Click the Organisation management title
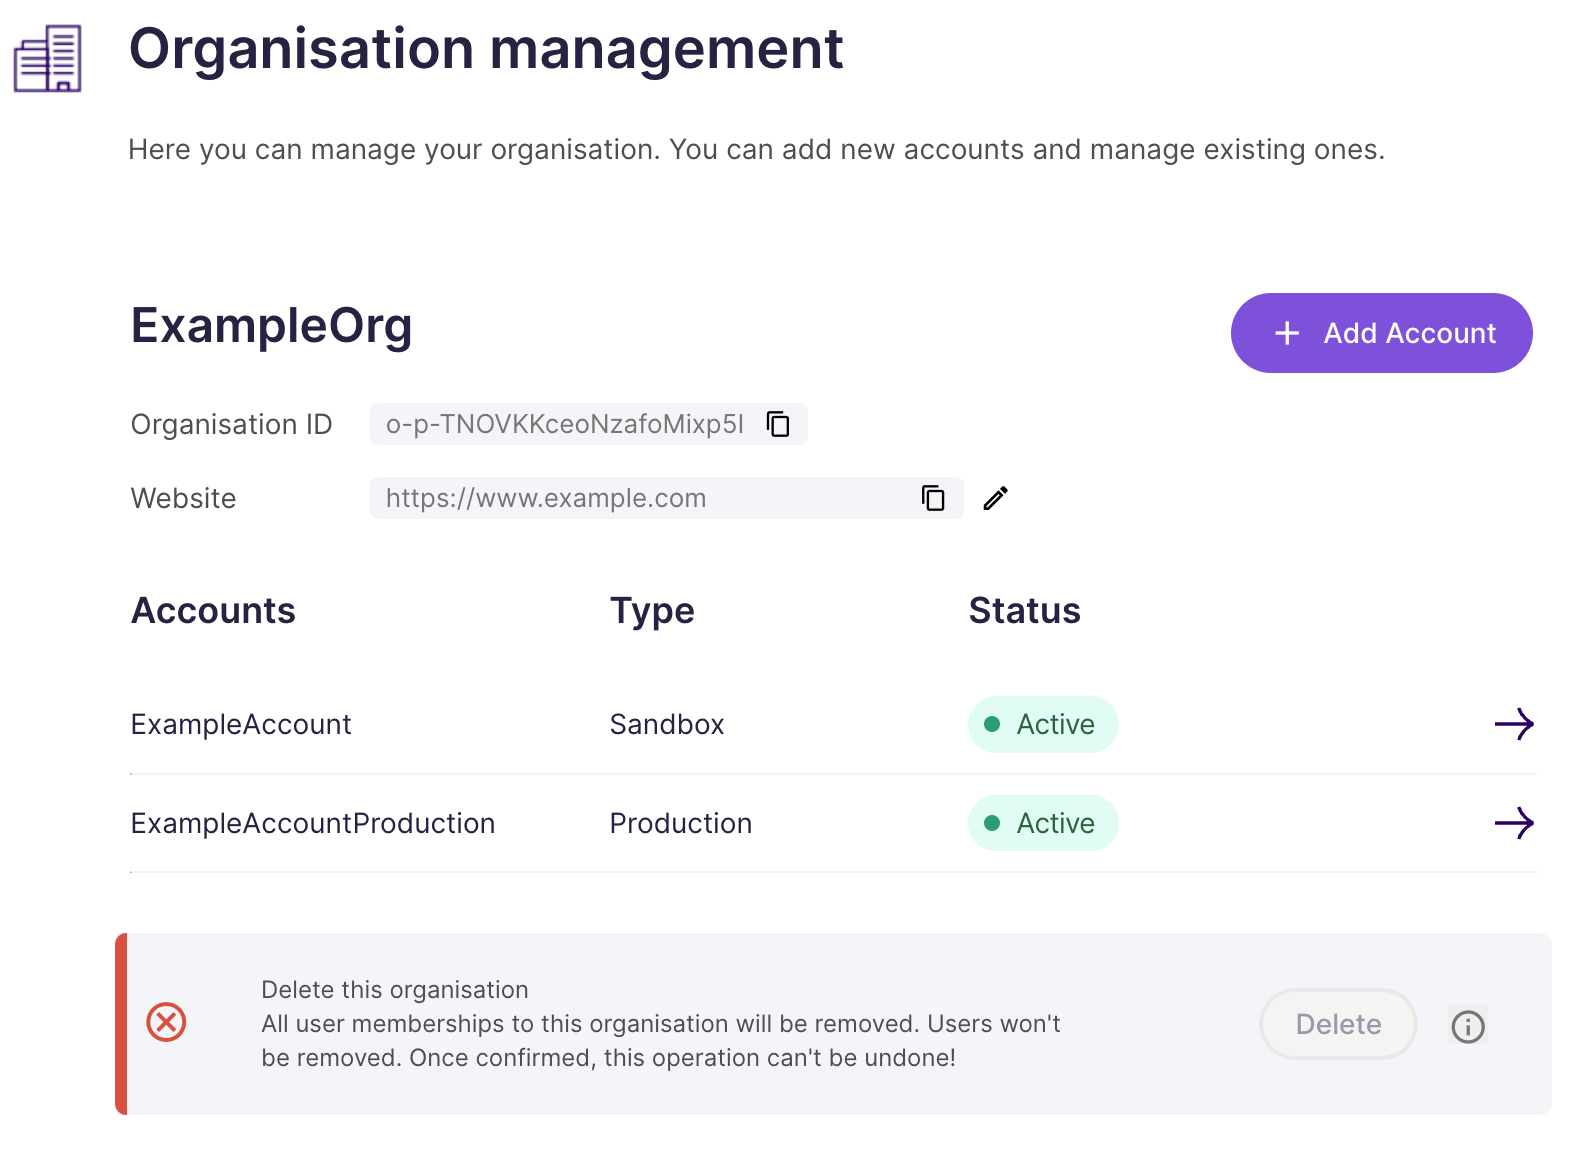This screenshot has height=1160, width=1580. click(x=486, y=49)
